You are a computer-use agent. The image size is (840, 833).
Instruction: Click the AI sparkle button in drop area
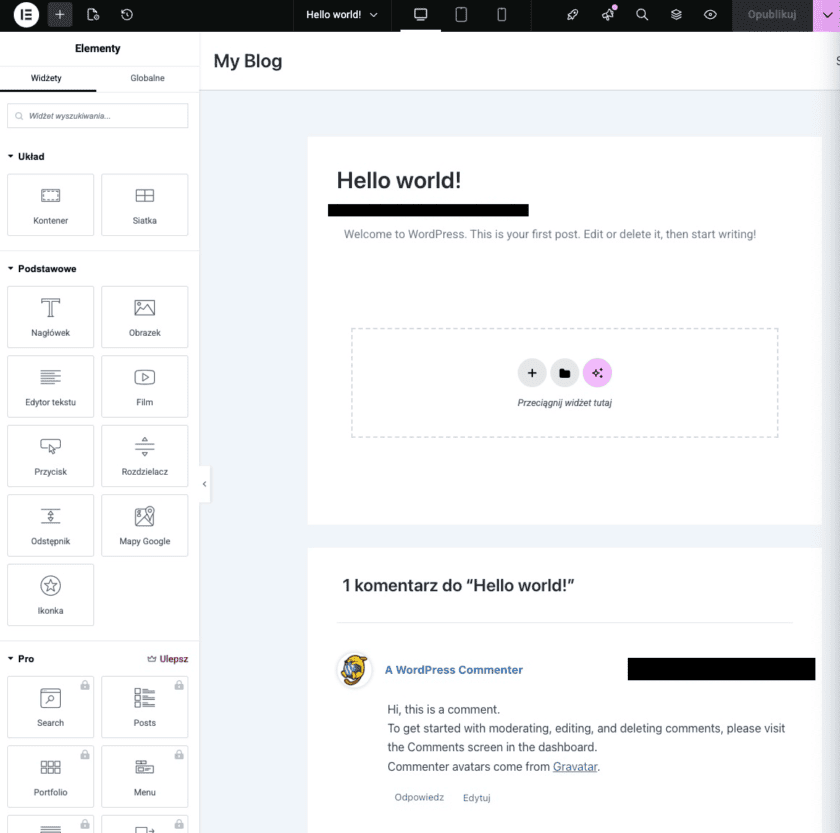pyautogui.click(x=597, y=373)
